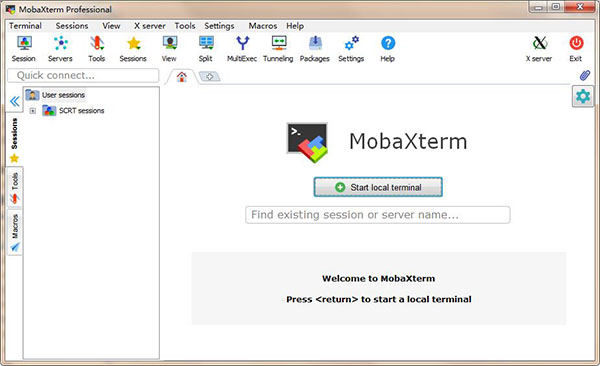Toggle the X server toolbar icon
This screenshot has width=600, height=366.
click(539, 49)
